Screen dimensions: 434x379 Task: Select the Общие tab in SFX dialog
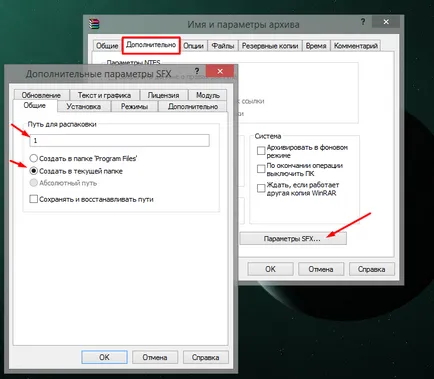[35, 106]
